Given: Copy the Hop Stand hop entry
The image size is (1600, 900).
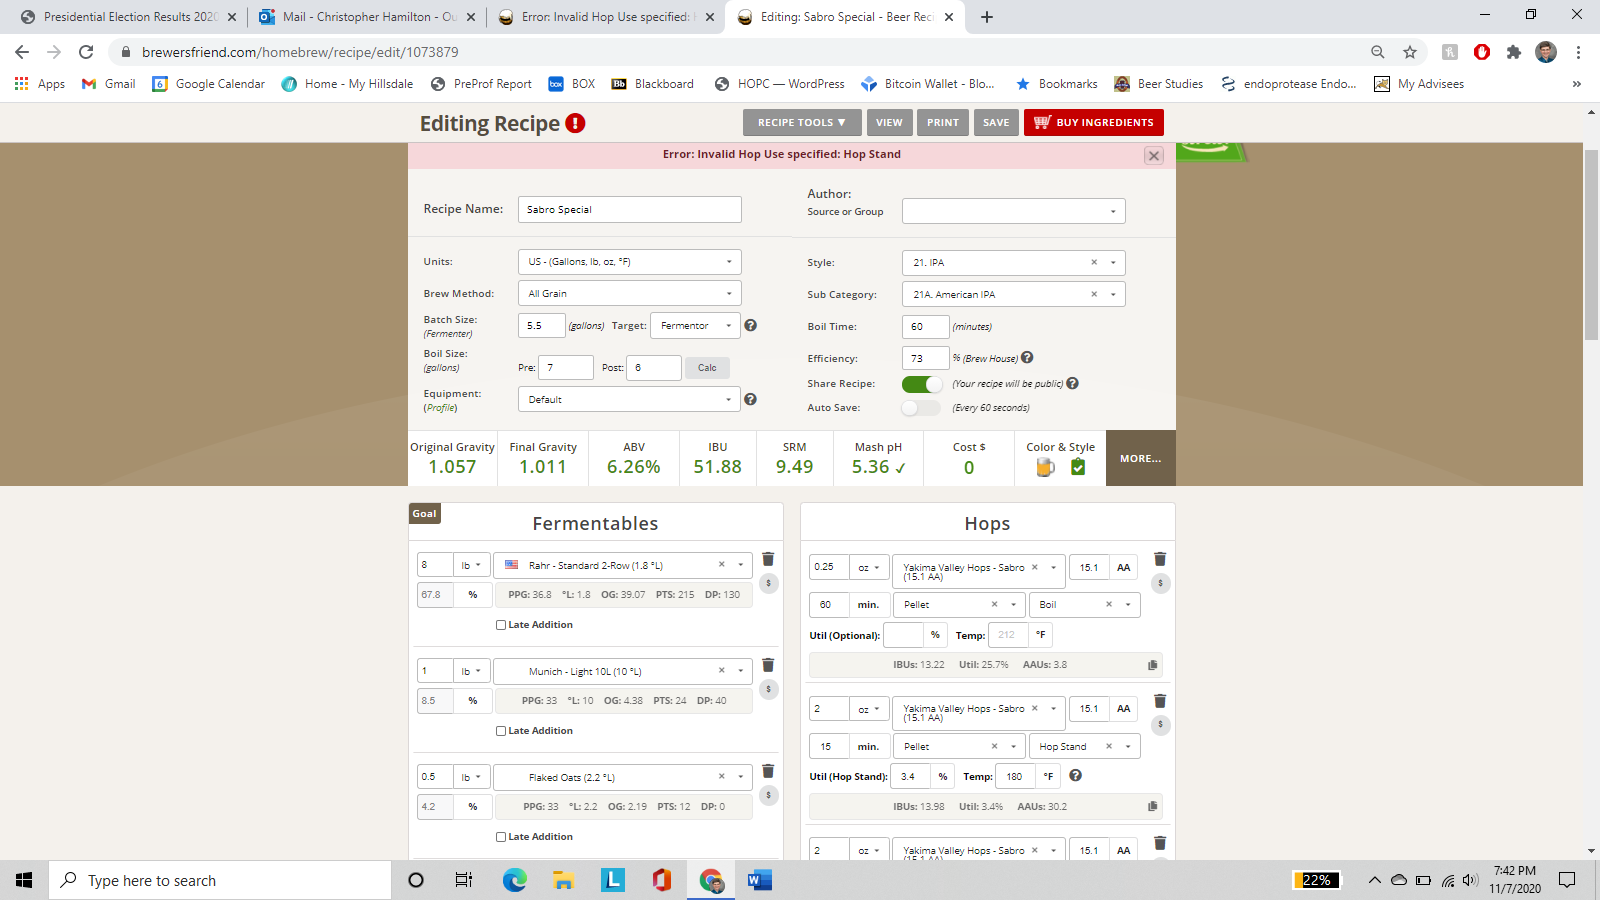Looking at the screenshot, I should point(1152,806).
